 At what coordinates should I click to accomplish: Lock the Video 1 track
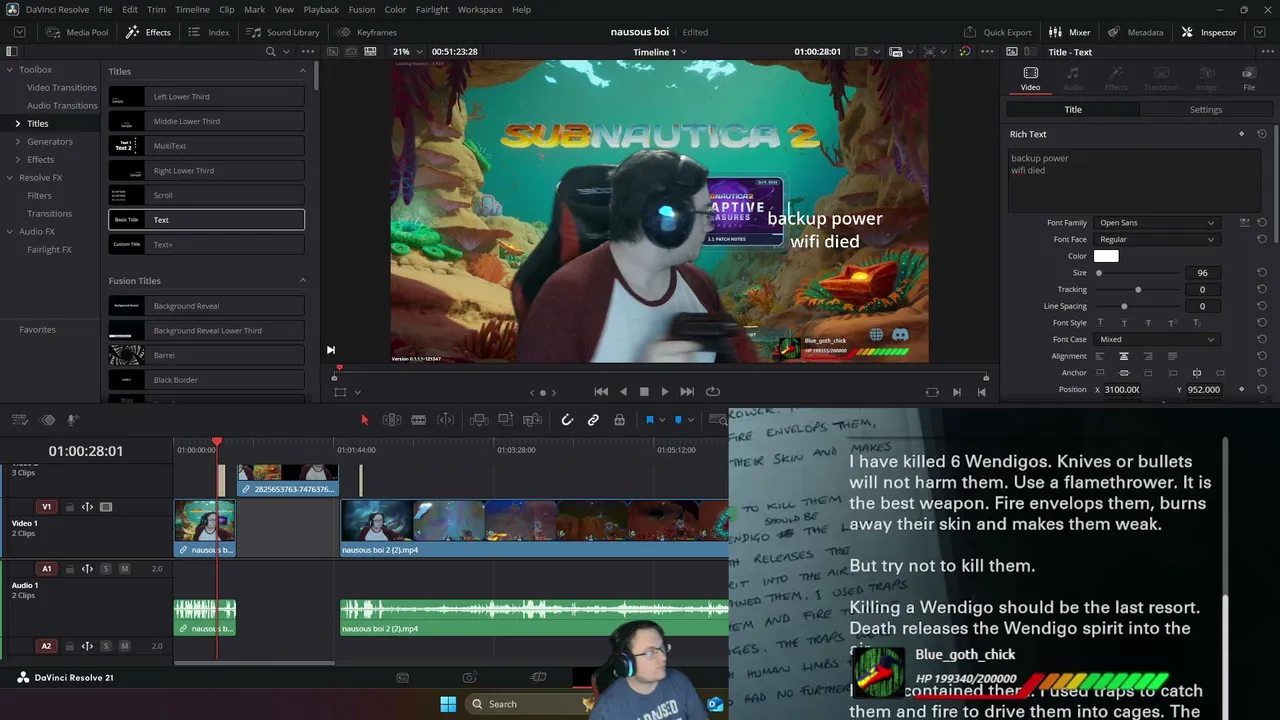pyautogui.click(x=69, y=507)
